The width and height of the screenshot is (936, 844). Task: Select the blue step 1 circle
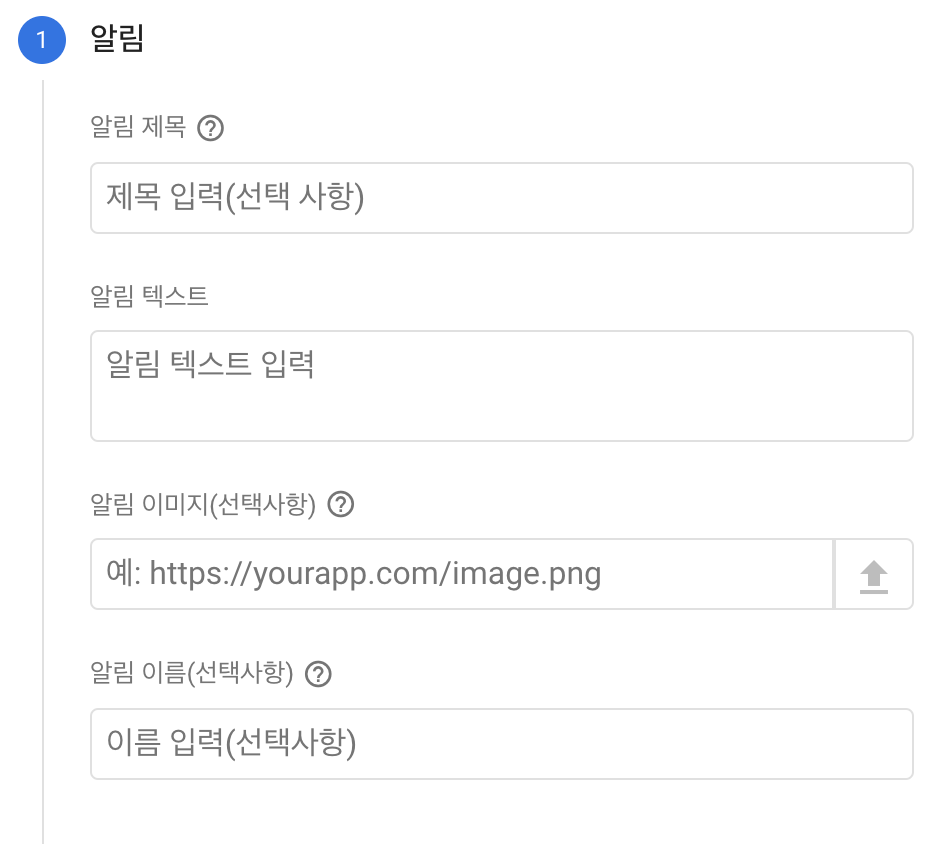pos(42,40)
